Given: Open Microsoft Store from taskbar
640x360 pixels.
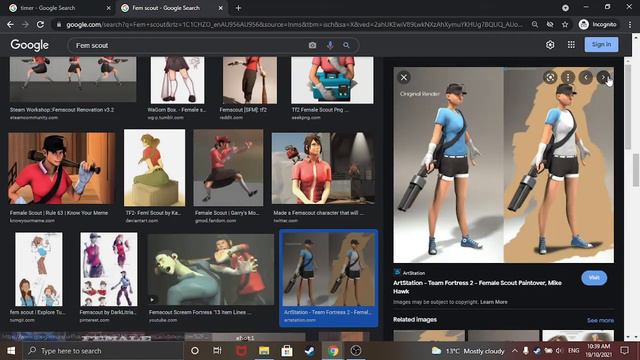Looking at the screenshot, I should coord(287,351).
